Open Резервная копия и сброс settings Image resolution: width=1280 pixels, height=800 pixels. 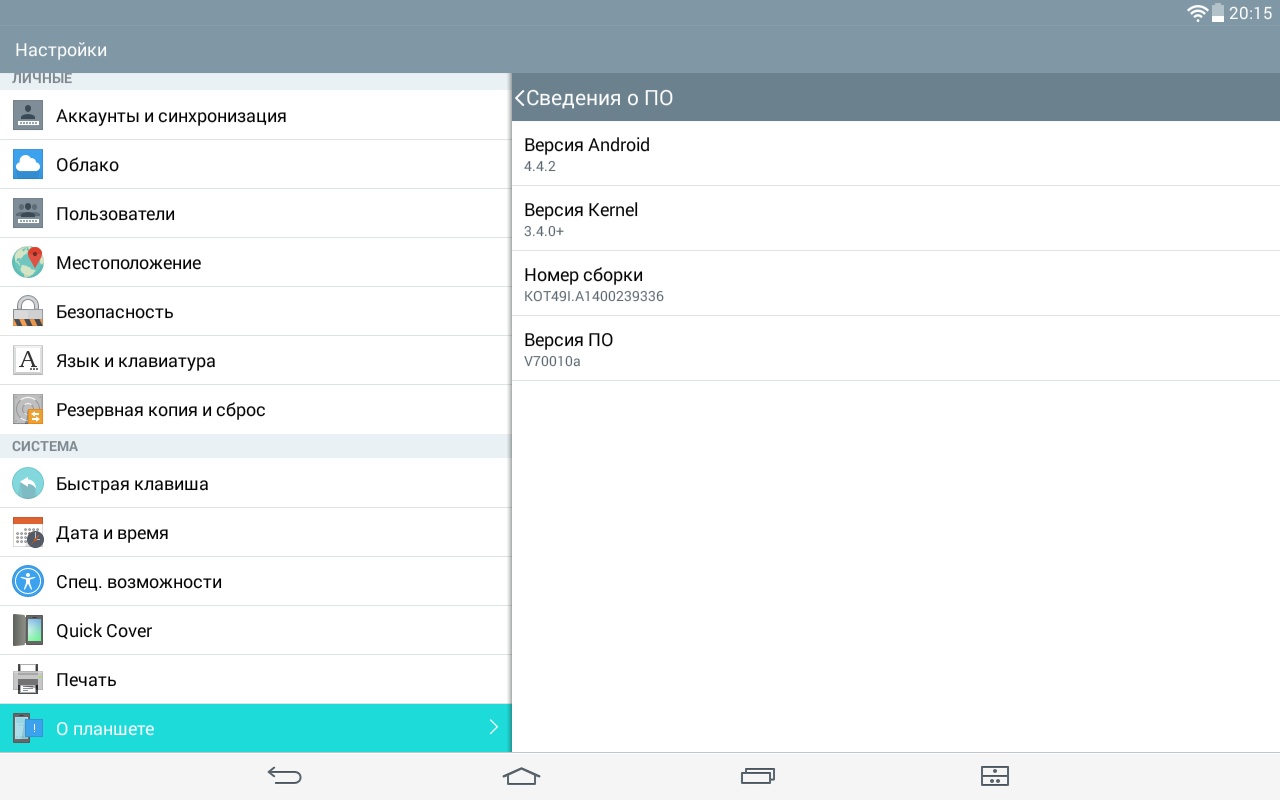pos(160,410)
